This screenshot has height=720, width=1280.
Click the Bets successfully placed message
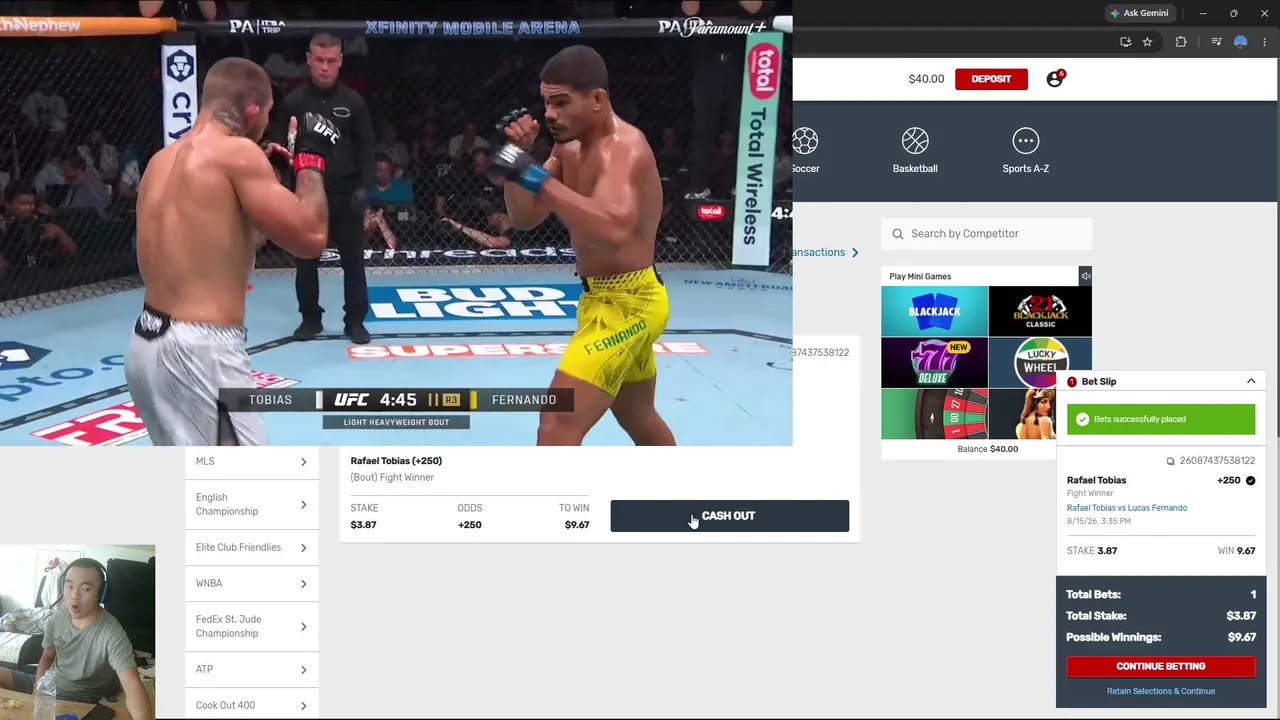click(1140, 419)
